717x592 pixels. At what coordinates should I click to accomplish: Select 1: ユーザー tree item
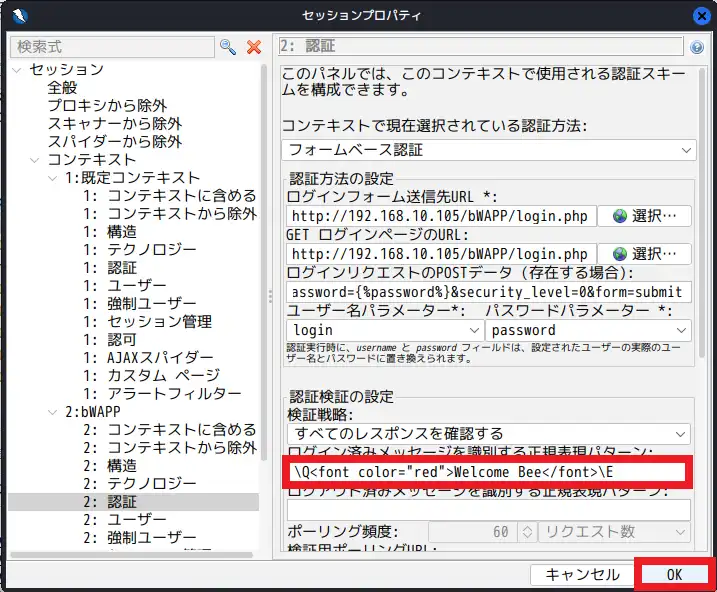[124, 286]
